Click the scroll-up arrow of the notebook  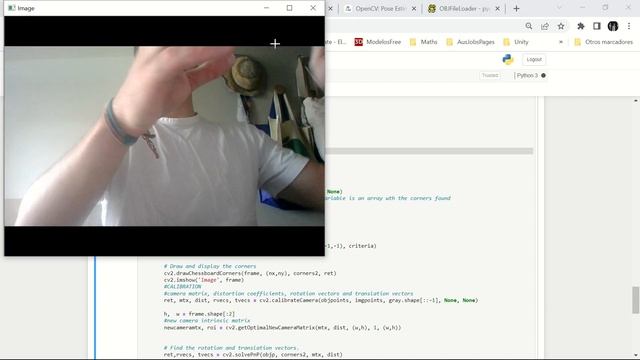coord(636,100)
